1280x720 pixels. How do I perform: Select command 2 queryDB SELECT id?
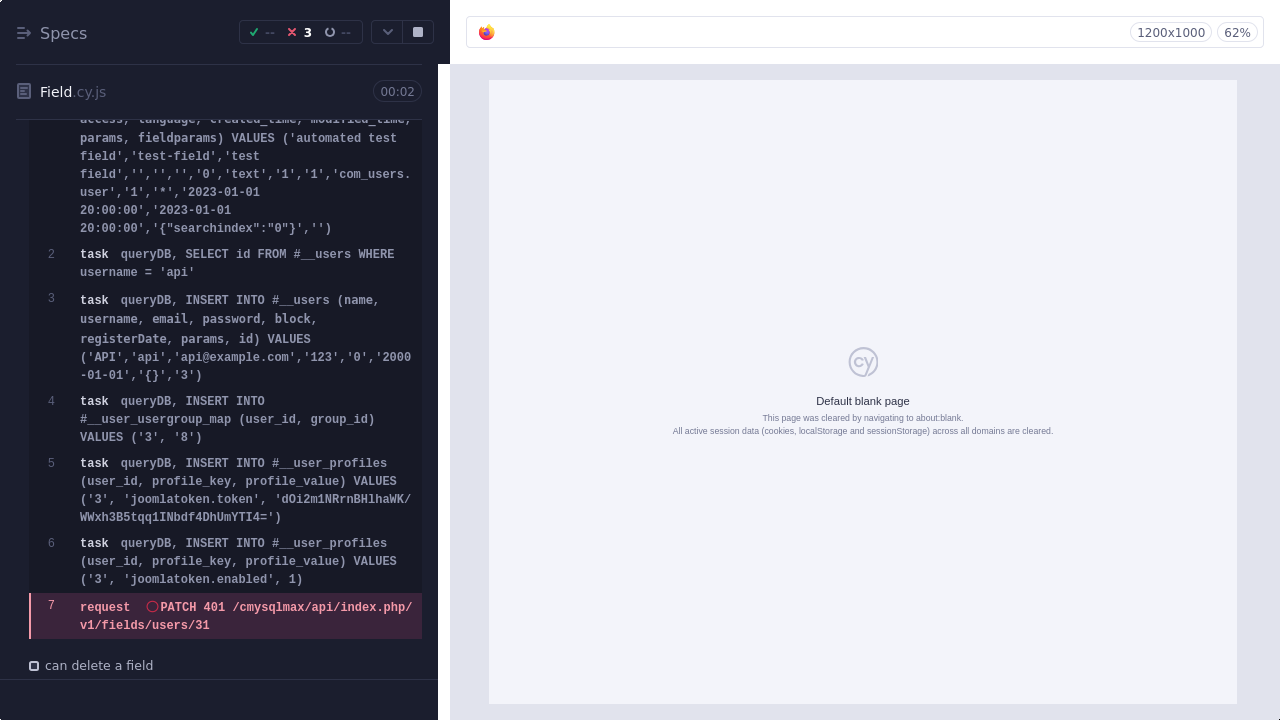226,263
